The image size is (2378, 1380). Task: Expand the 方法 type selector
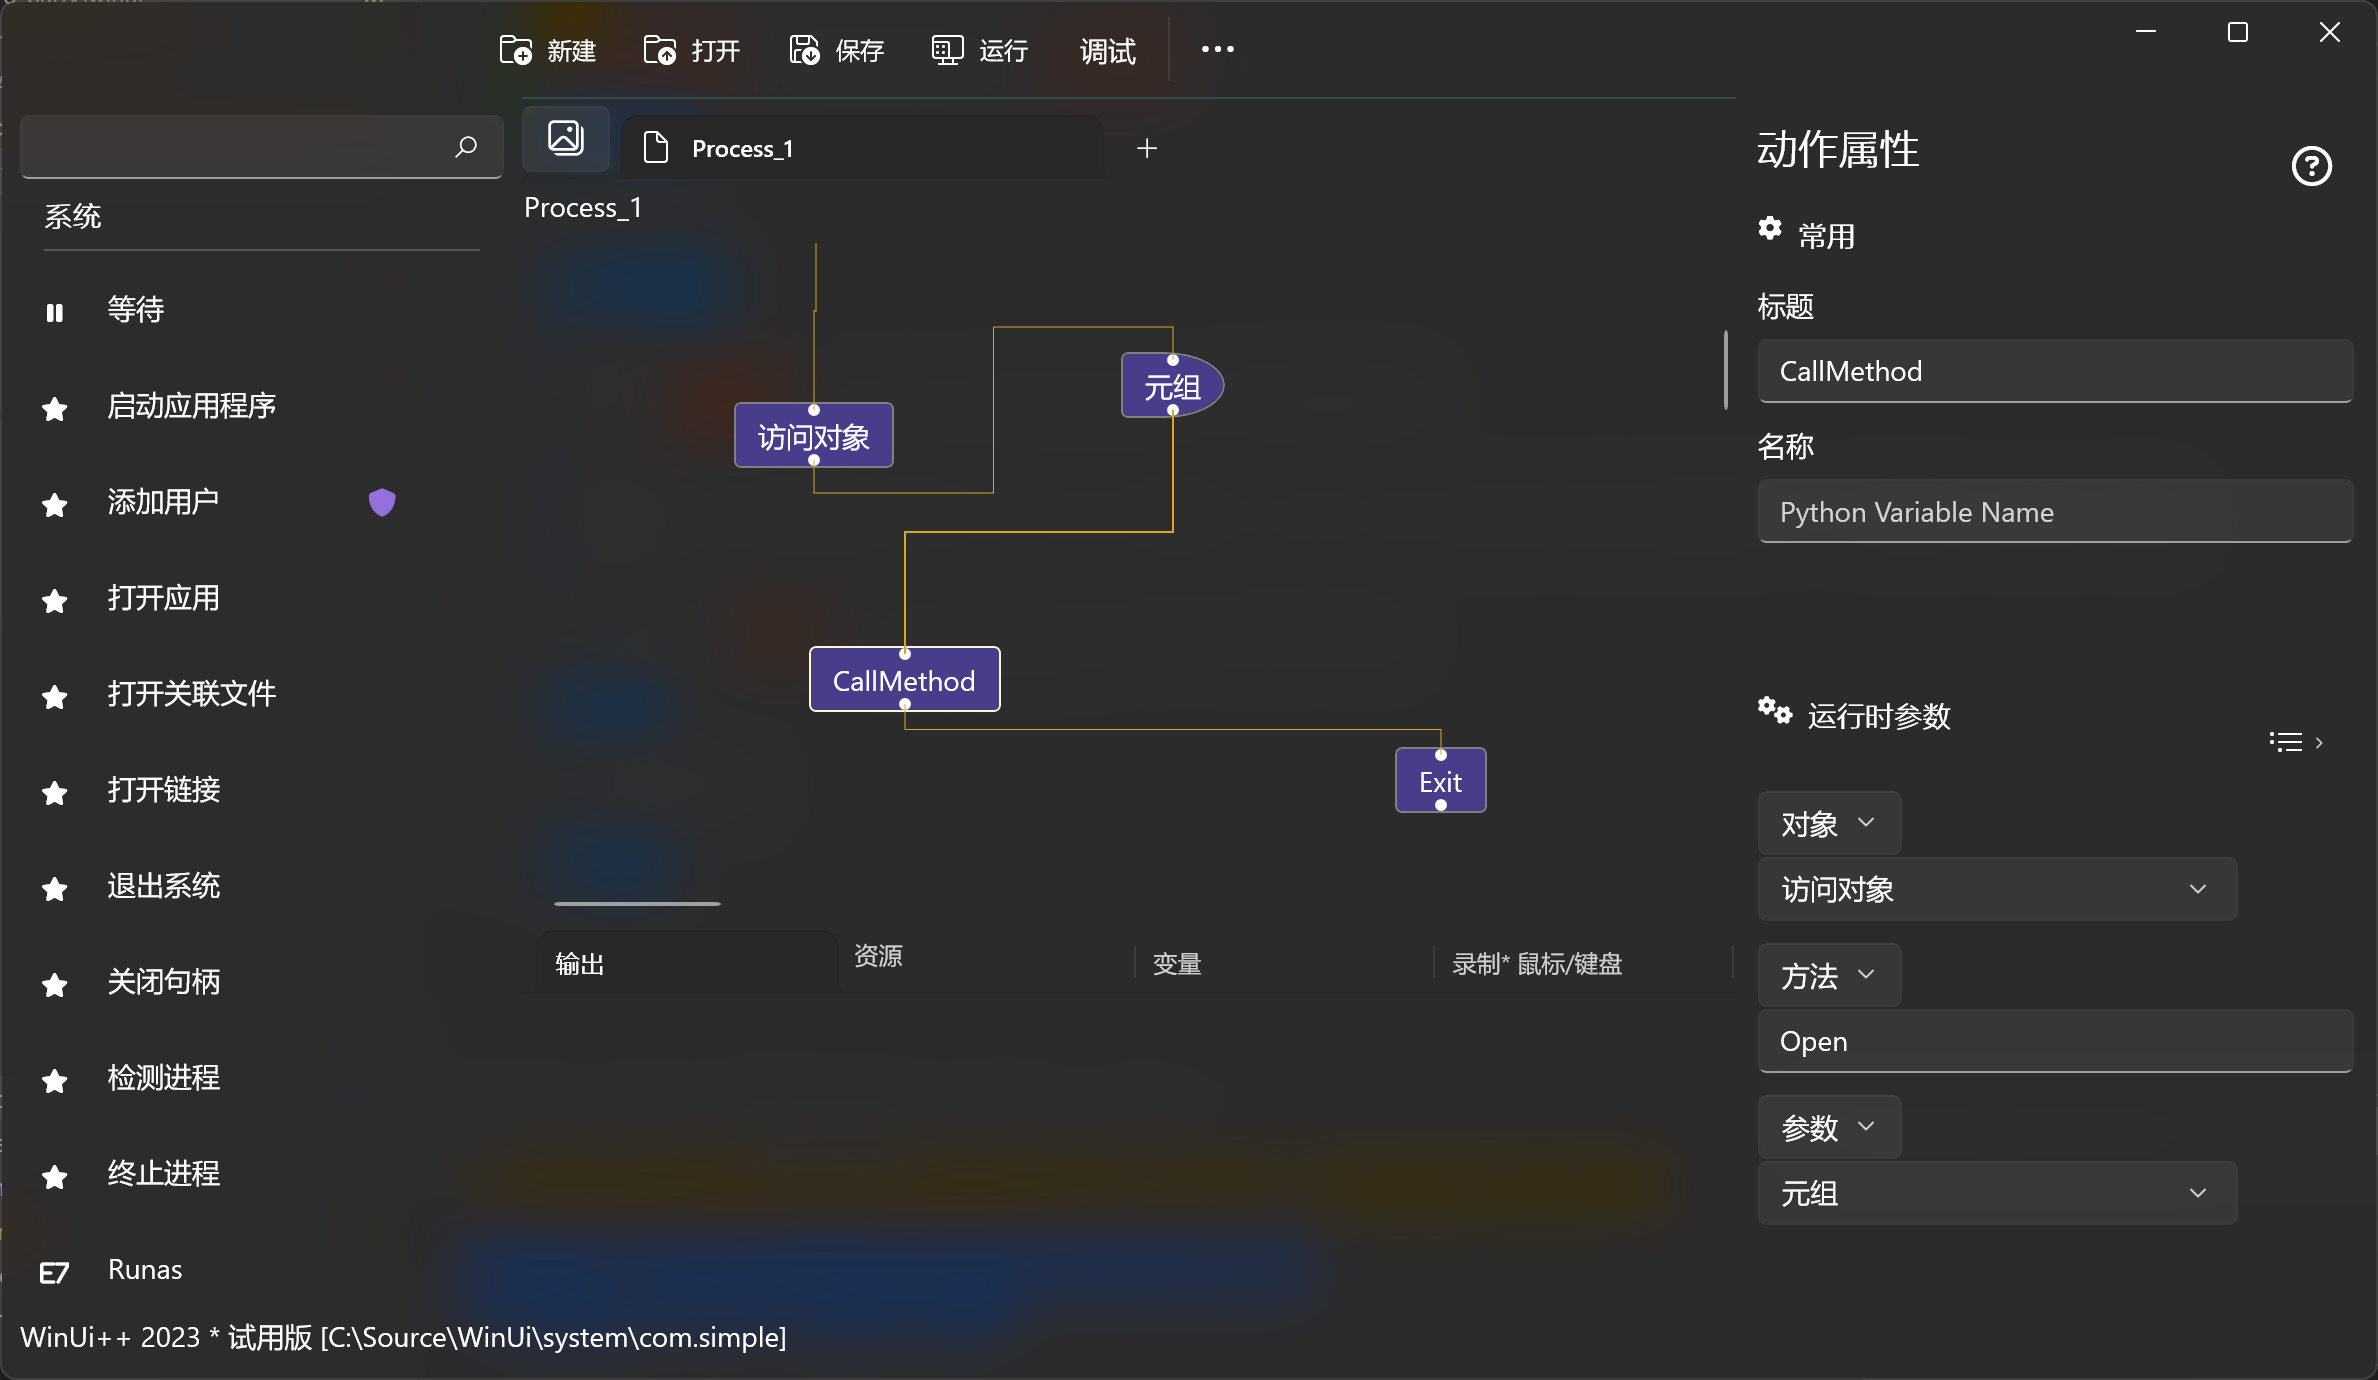(1828, 975)
